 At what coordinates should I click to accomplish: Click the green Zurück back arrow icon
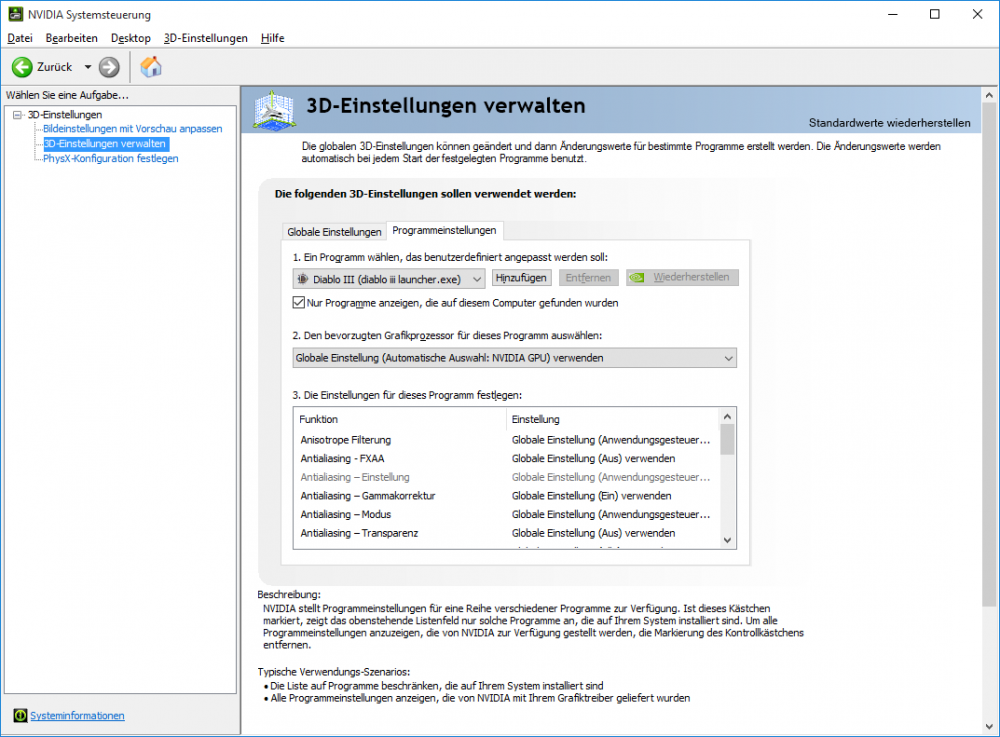22,67
